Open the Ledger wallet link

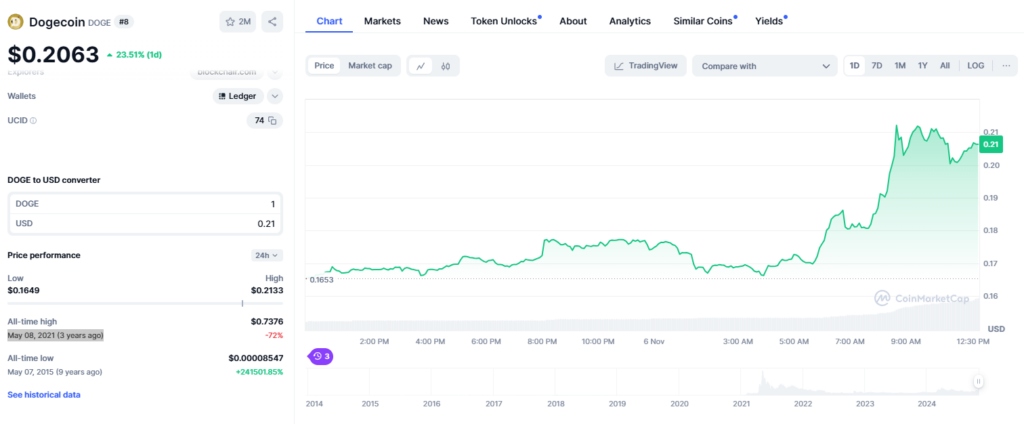(238, 96)
